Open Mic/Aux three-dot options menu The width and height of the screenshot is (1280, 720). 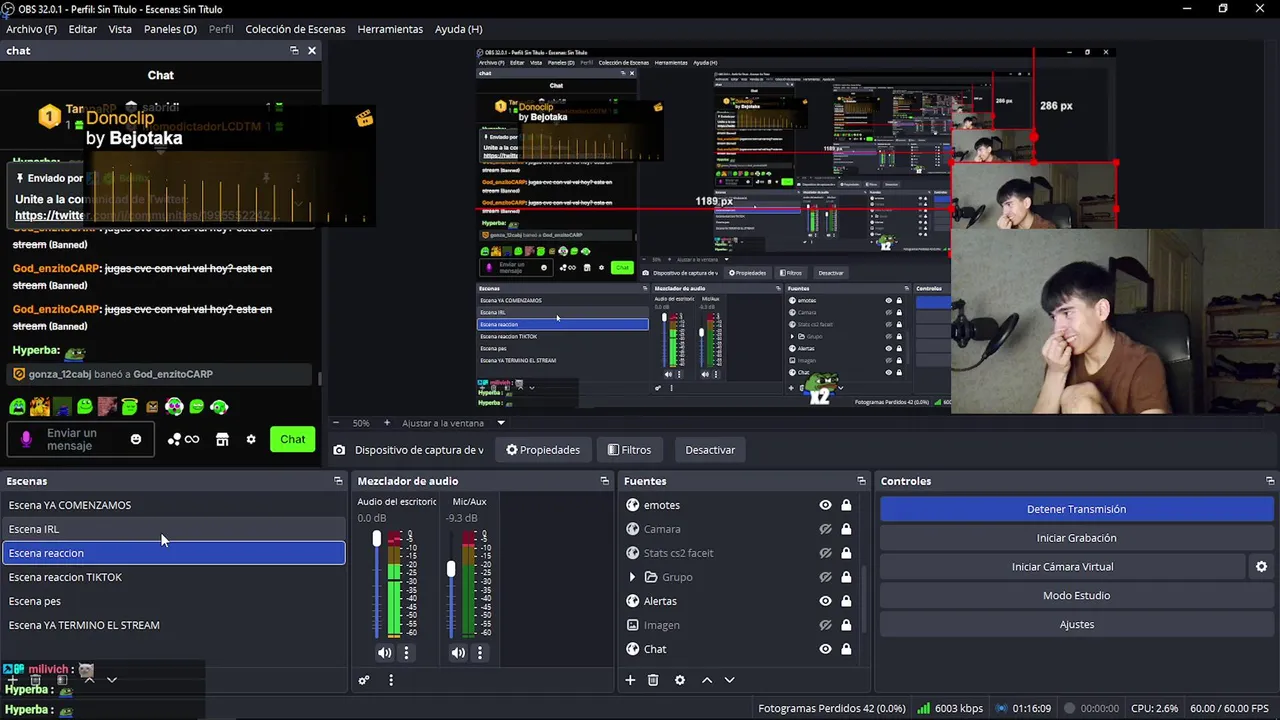[x=480, y=653]
